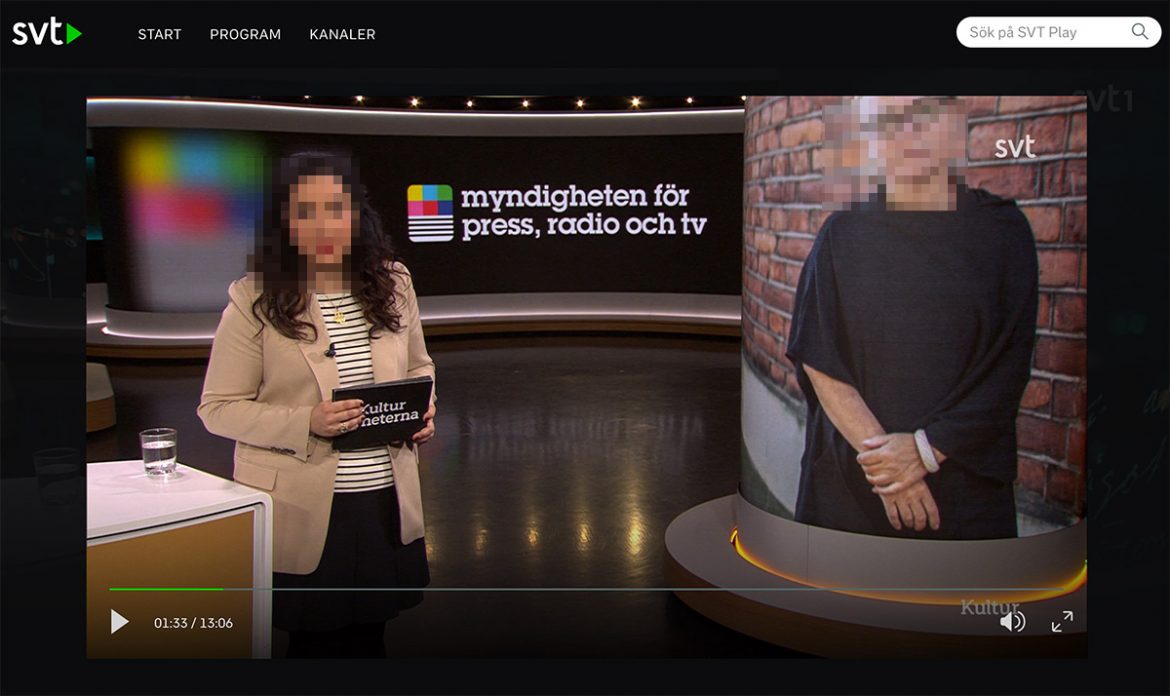
Task: Enter fullscreen mode using the expand icon
Action: pyautogui.click(x=1062, y=622)
